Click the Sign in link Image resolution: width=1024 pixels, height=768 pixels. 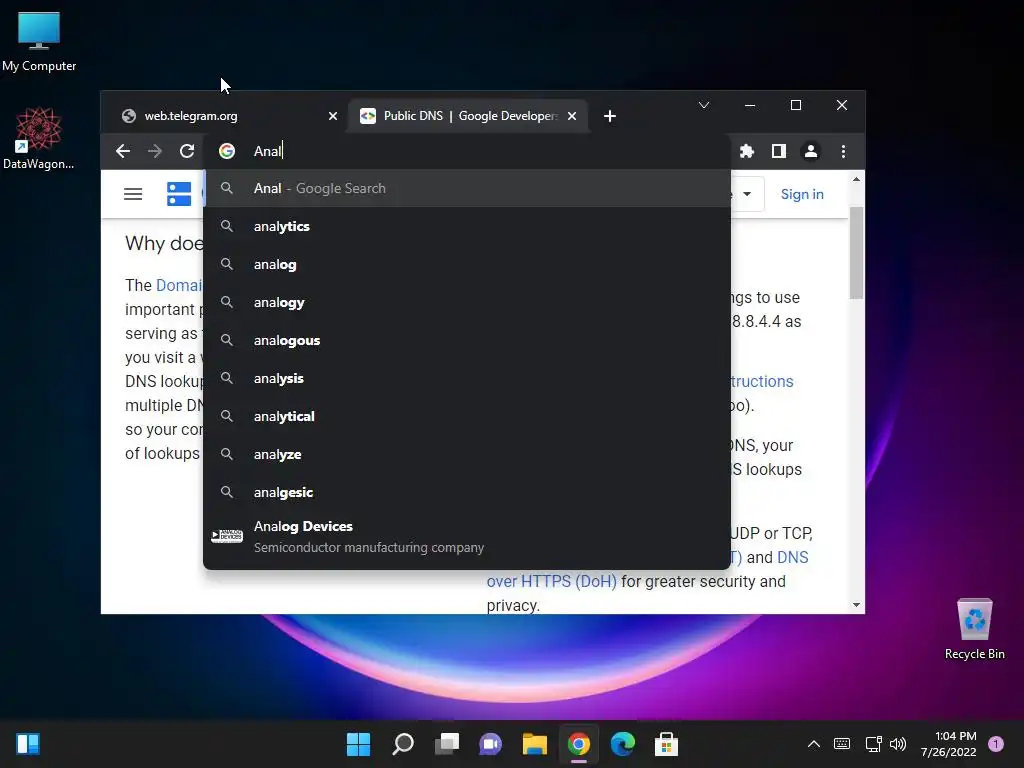[802, 194]
